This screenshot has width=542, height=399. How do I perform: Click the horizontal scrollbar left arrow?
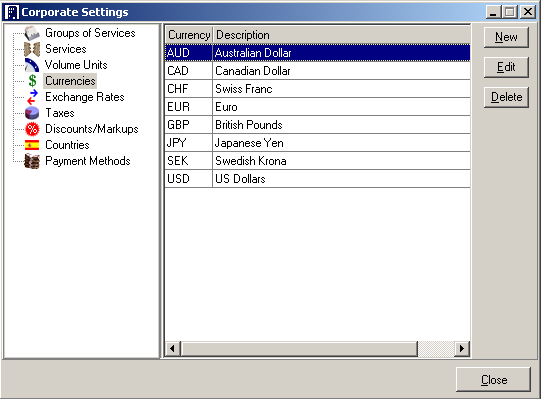(173, 349)
